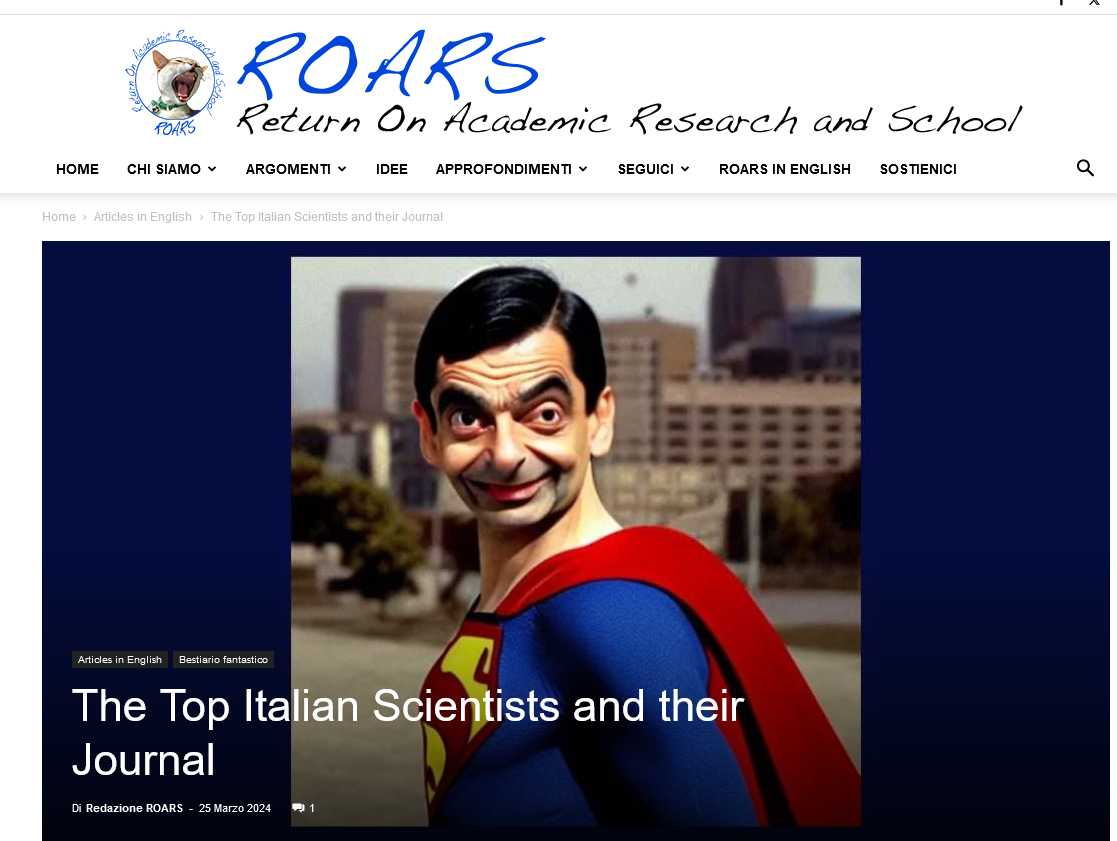Open the Sostienici menu item
Viewport: 1117px width, 841px height.
click(x=918, y=169)
